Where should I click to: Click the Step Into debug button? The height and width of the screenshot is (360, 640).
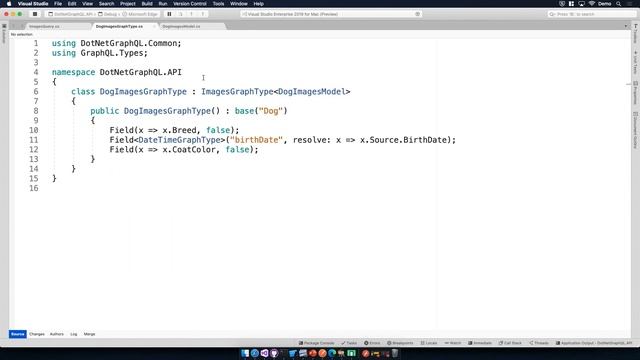click(191, 14)
